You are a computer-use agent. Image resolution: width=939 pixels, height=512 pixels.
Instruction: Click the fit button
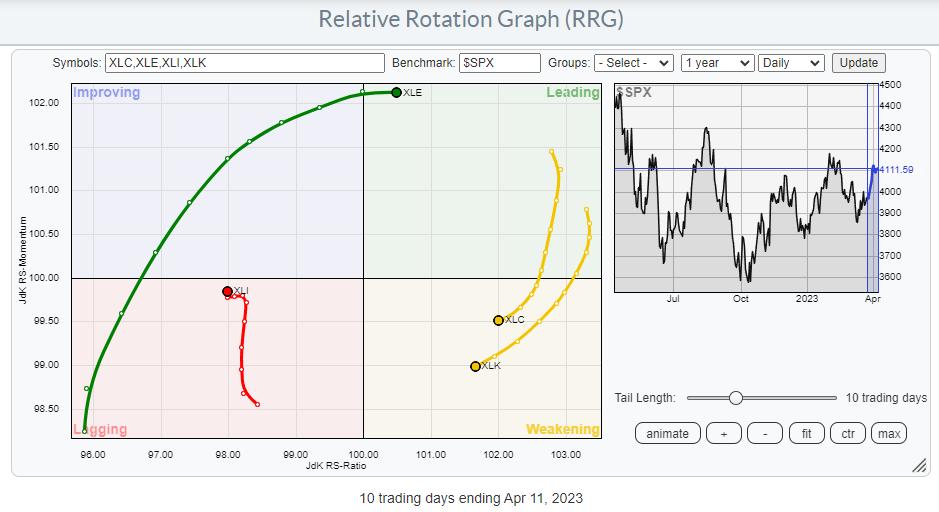point(806,433)
